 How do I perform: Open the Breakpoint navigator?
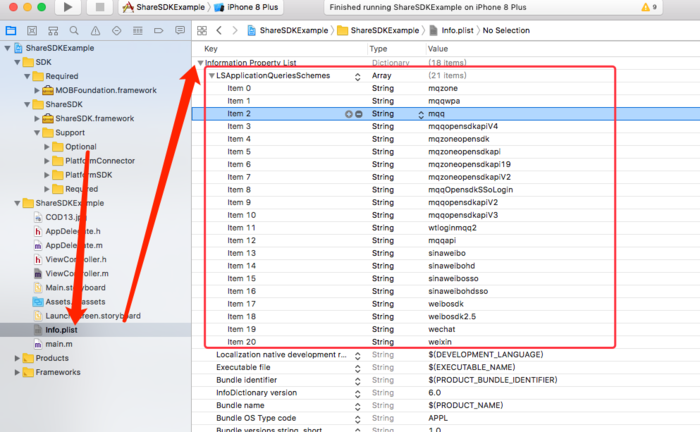[158, 30]
